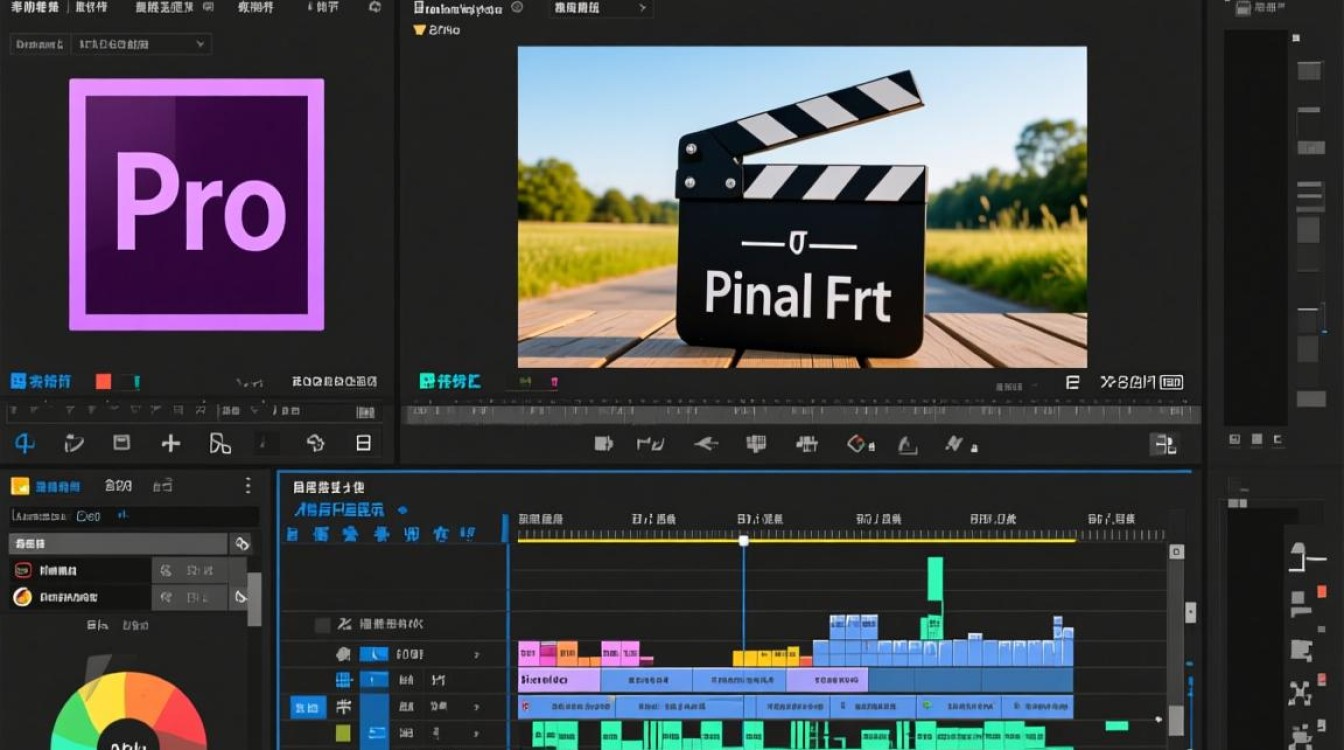The height and width of the screenshot is (750, 1344).
Task: Click the blue source panel tab under the Pro logo
Action: (41, 381)
